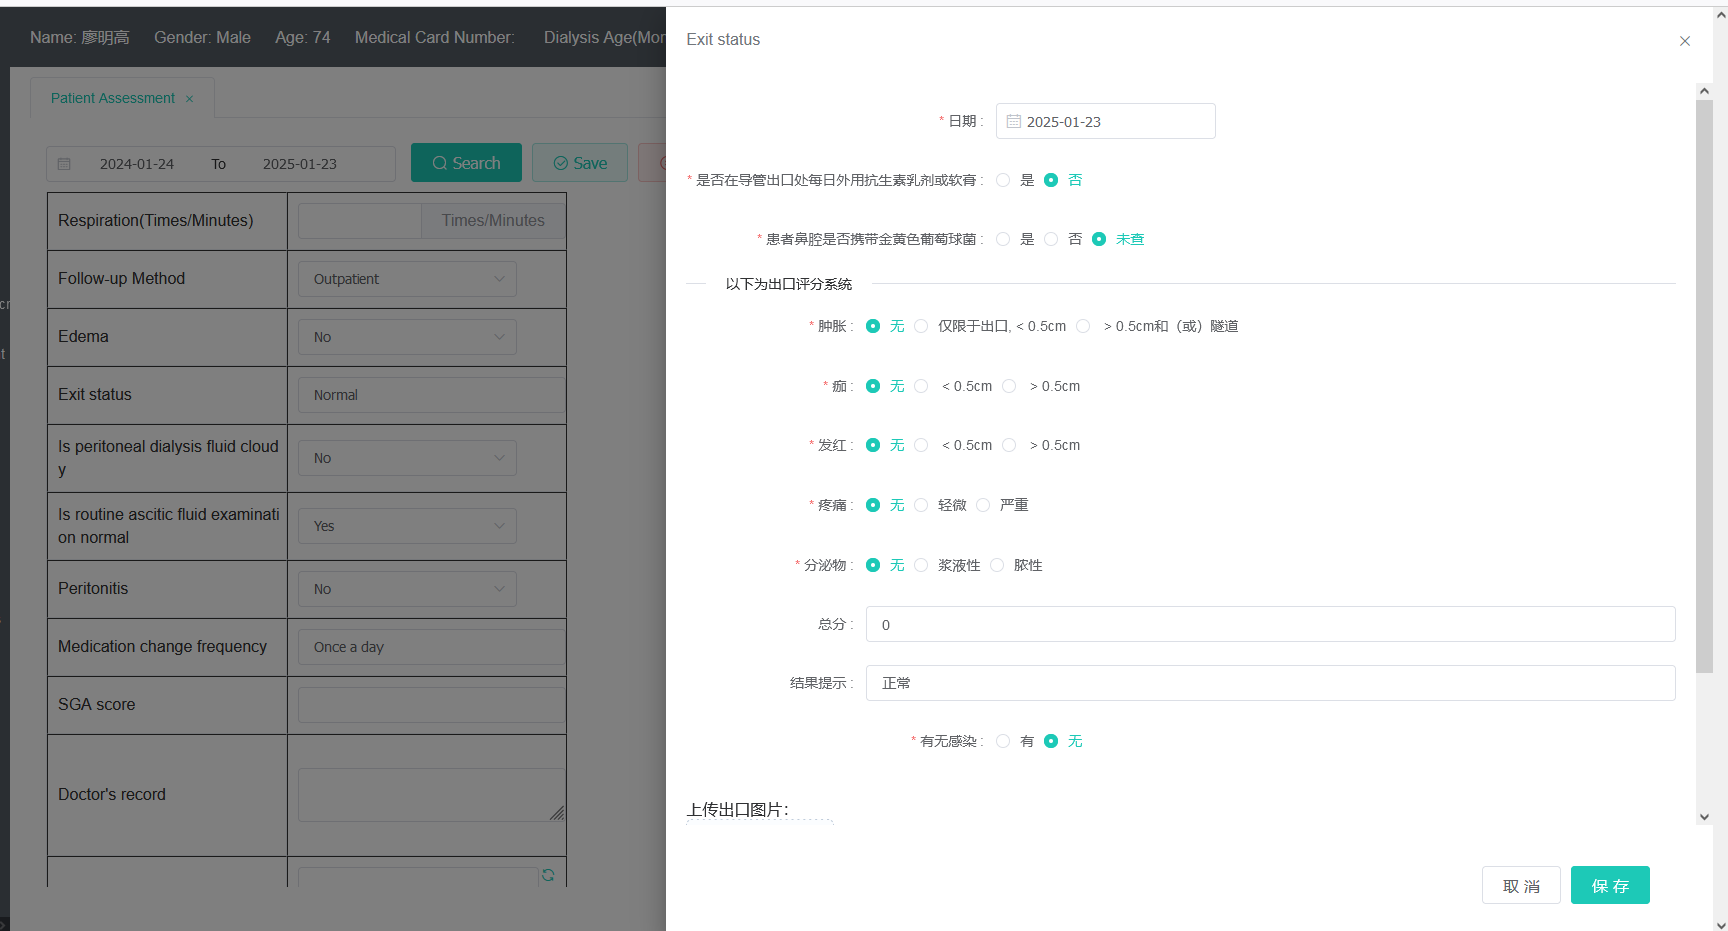This screenshot has height=931, width=1728.
Task: Click the Respiration Times/Minutes input
Action: (360, 221)
